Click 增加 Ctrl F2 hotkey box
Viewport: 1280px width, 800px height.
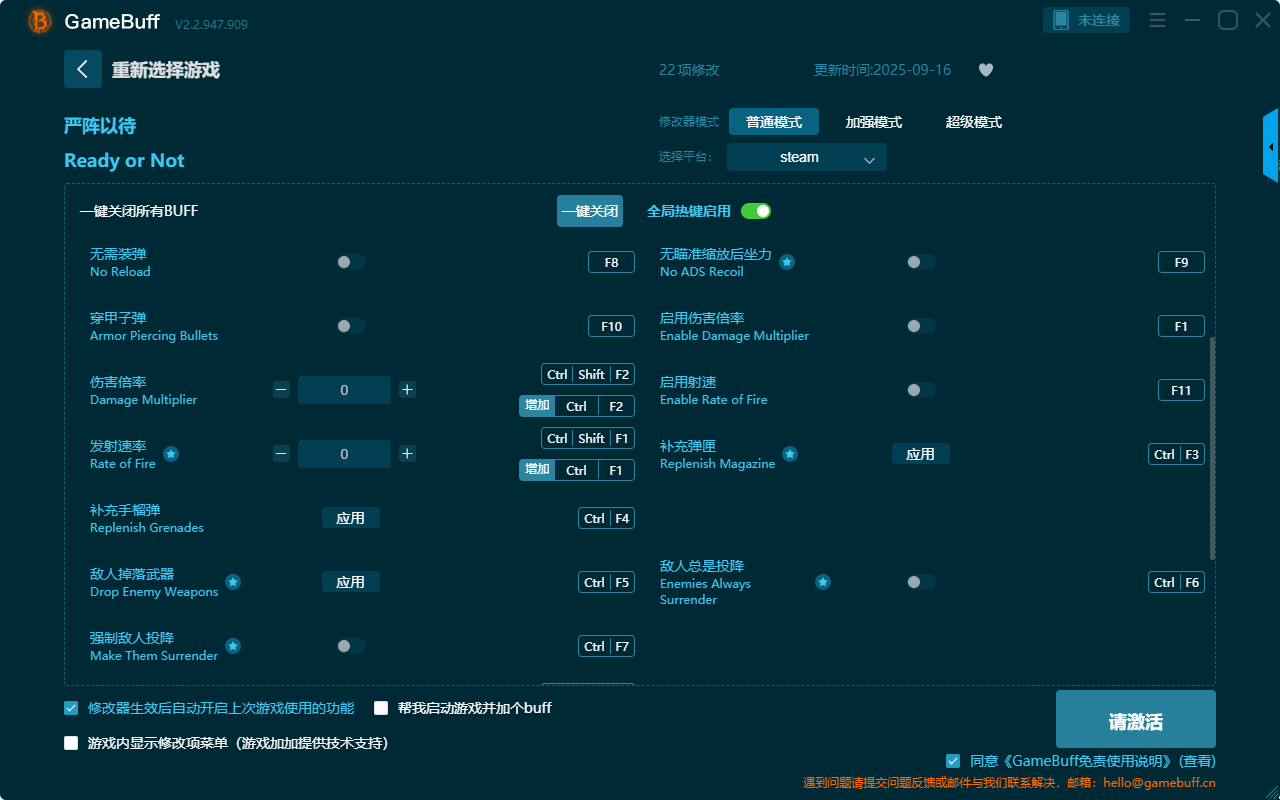point(577,406)
